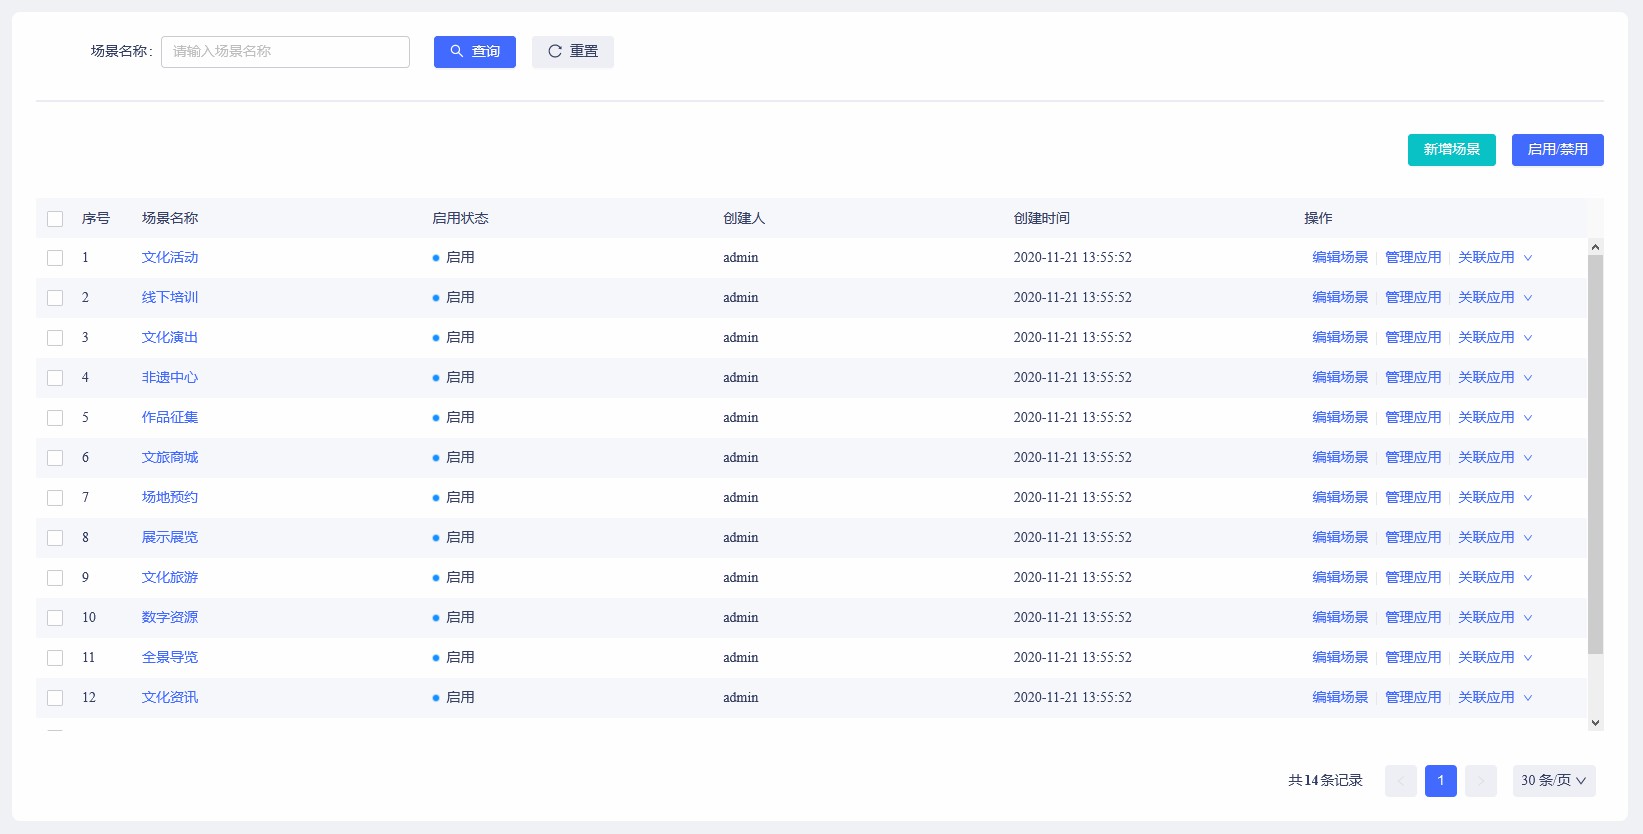Click the 查询 search button

tap(474, 52)
